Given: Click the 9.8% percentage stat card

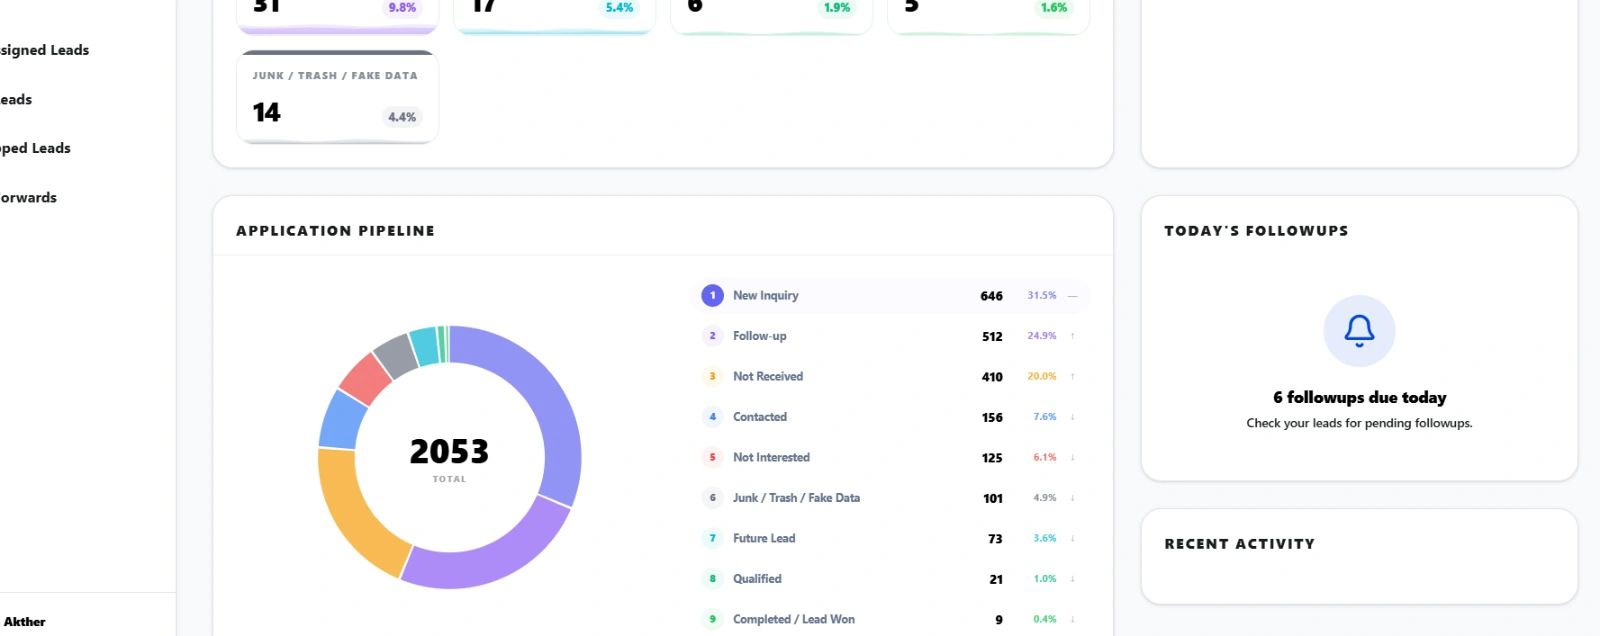Looking at the screenshot, I should [338, 15].
